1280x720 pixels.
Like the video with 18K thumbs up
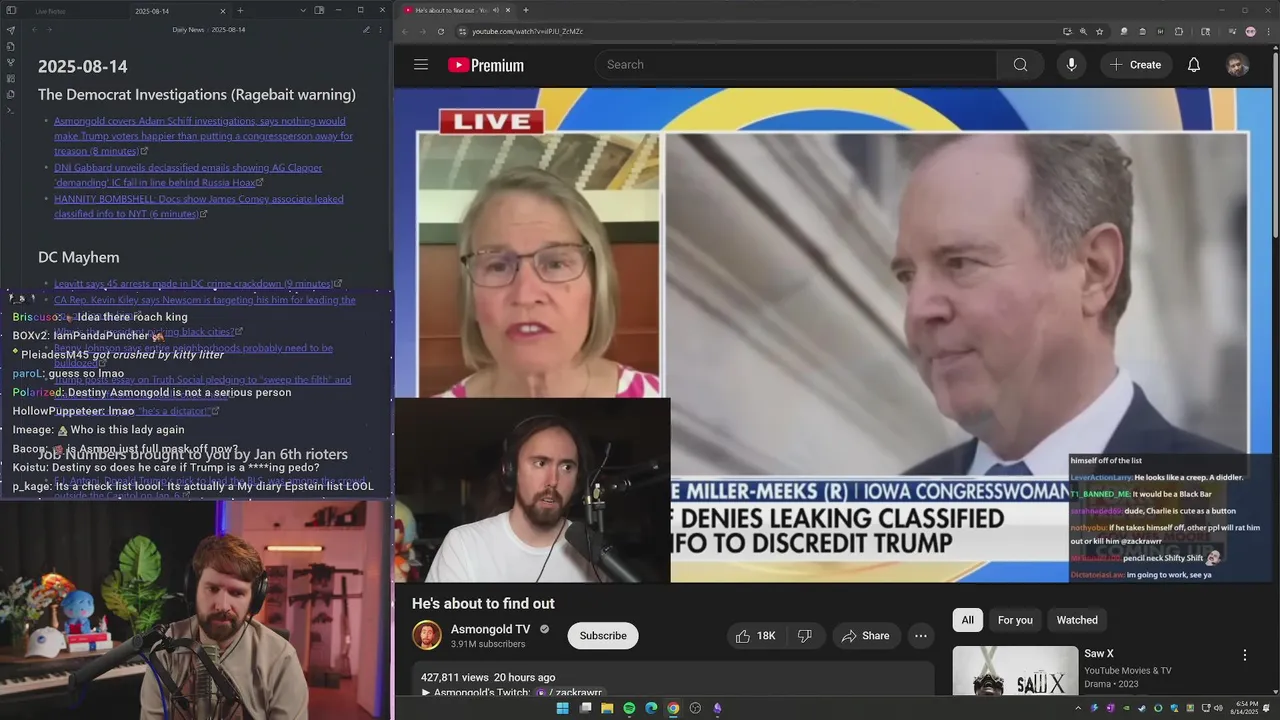[755, 636]
